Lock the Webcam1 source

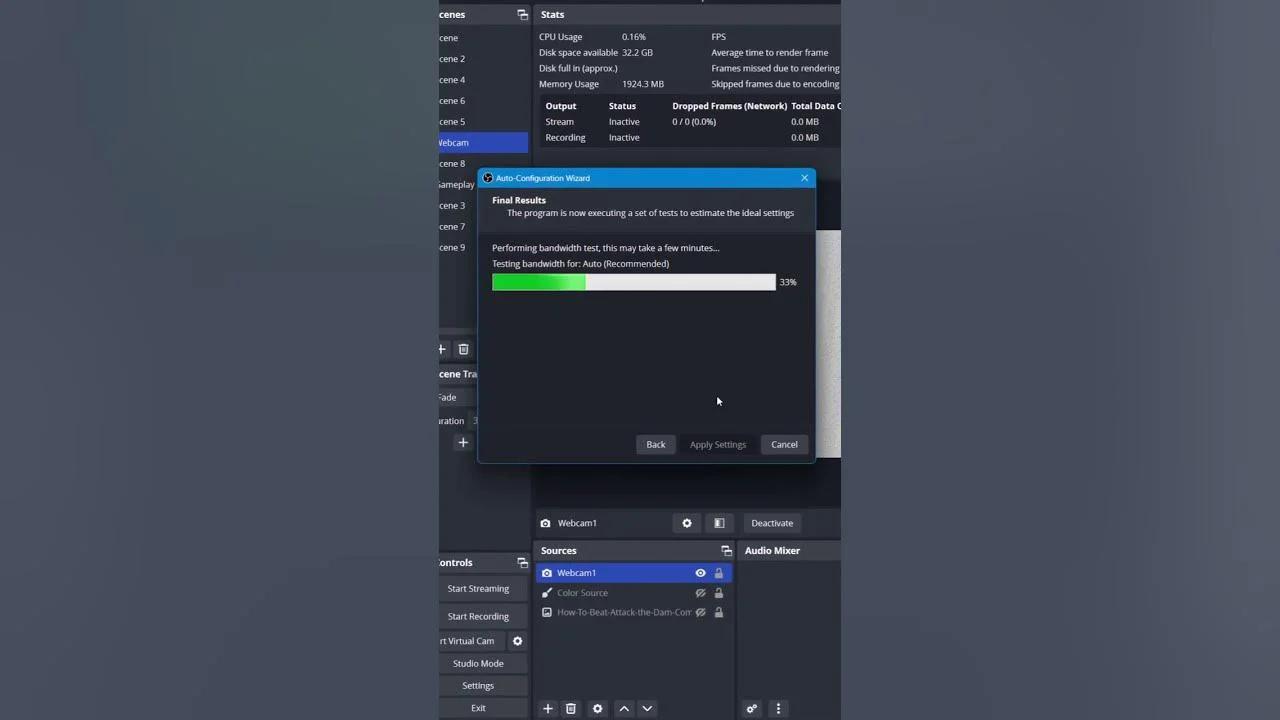718,573
